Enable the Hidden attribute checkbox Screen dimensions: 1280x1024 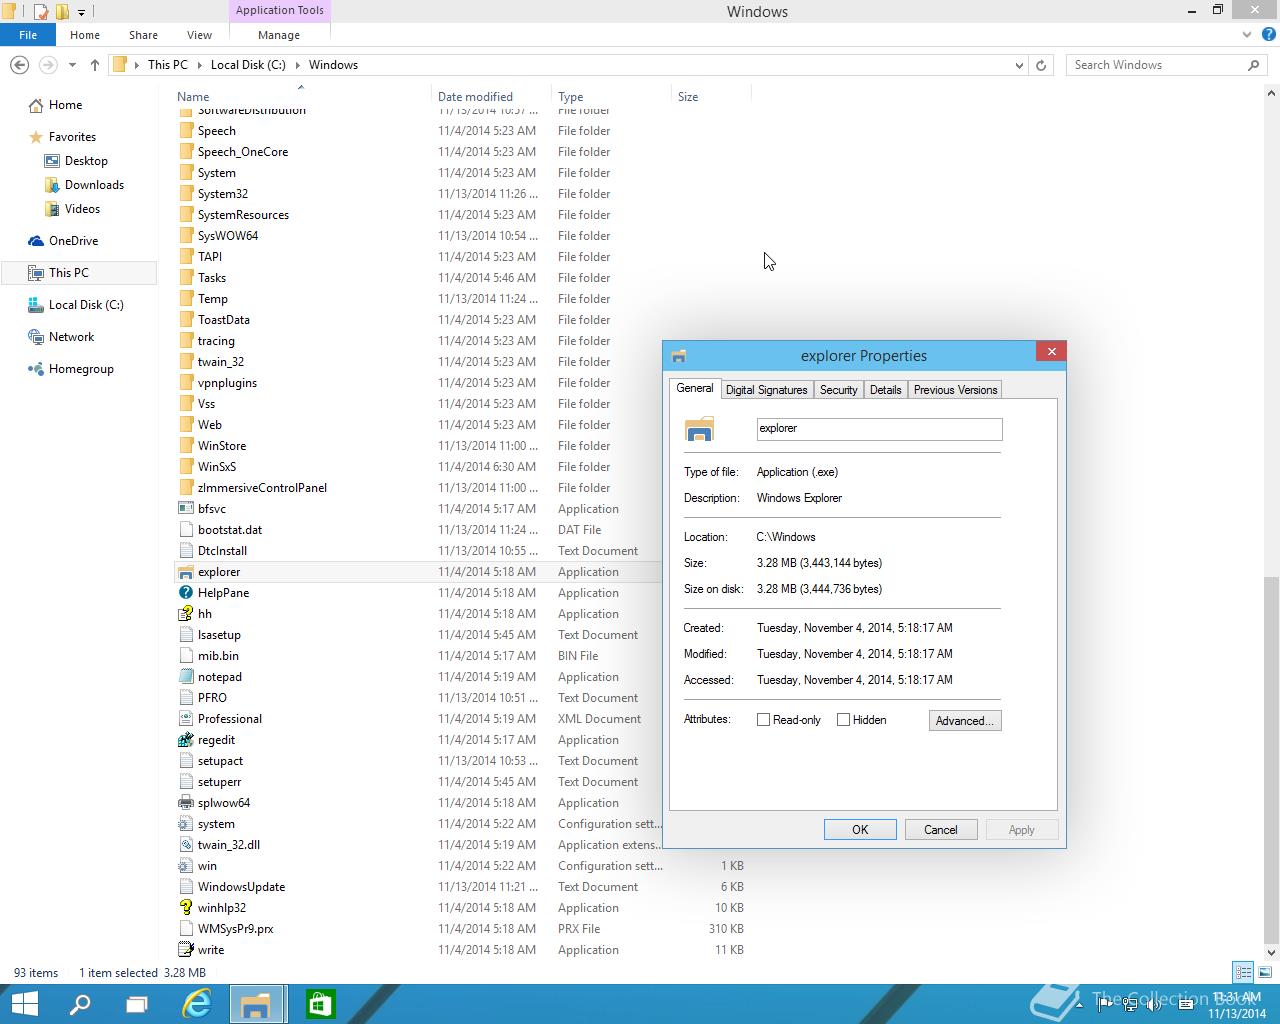coord(844,720)
